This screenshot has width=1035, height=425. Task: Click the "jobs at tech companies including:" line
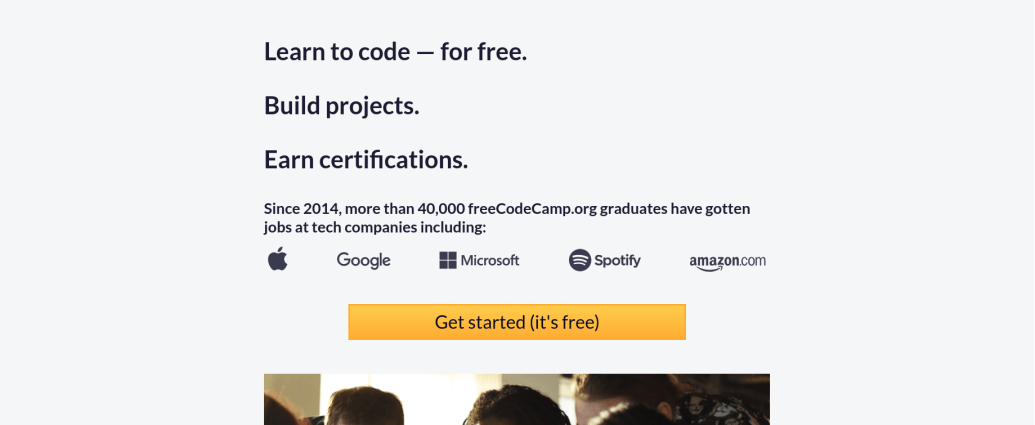(x=375, y=228)
